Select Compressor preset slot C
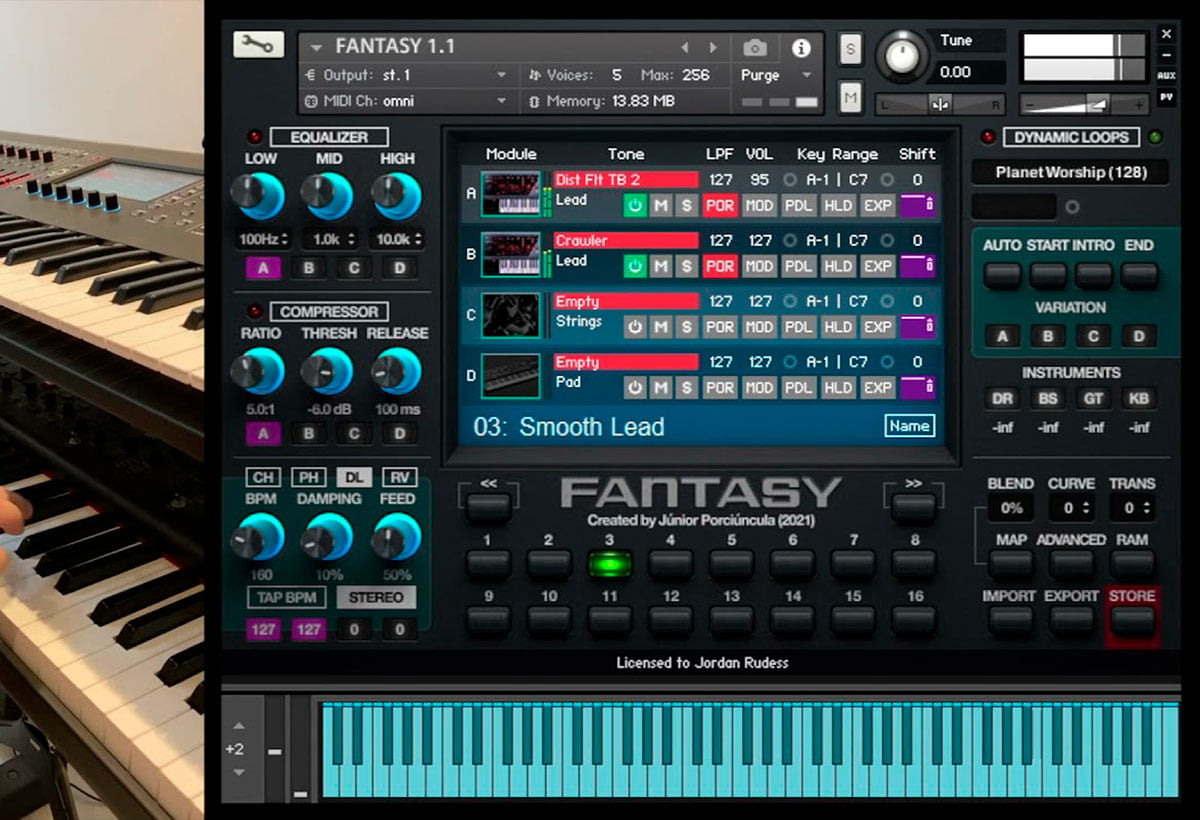 pyautogui.click(x=354, y=433)
